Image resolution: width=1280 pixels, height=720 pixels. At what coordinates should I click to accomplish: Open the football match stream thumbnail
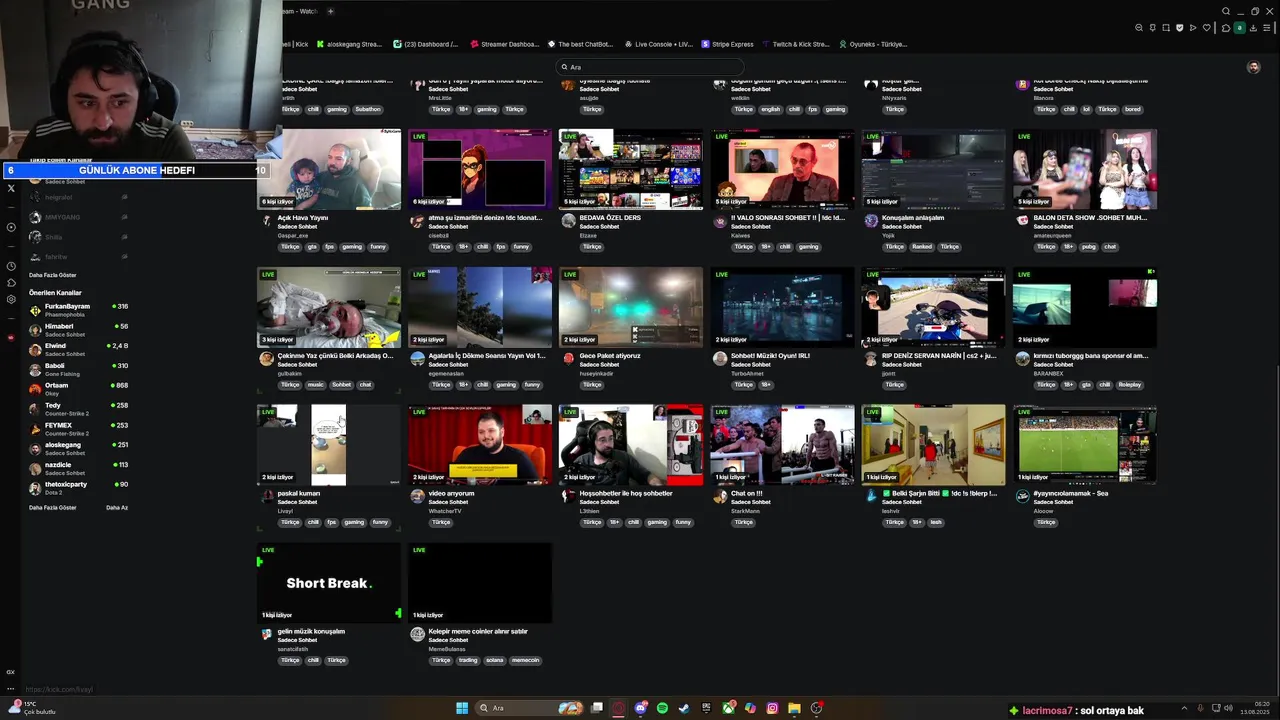1085,445
